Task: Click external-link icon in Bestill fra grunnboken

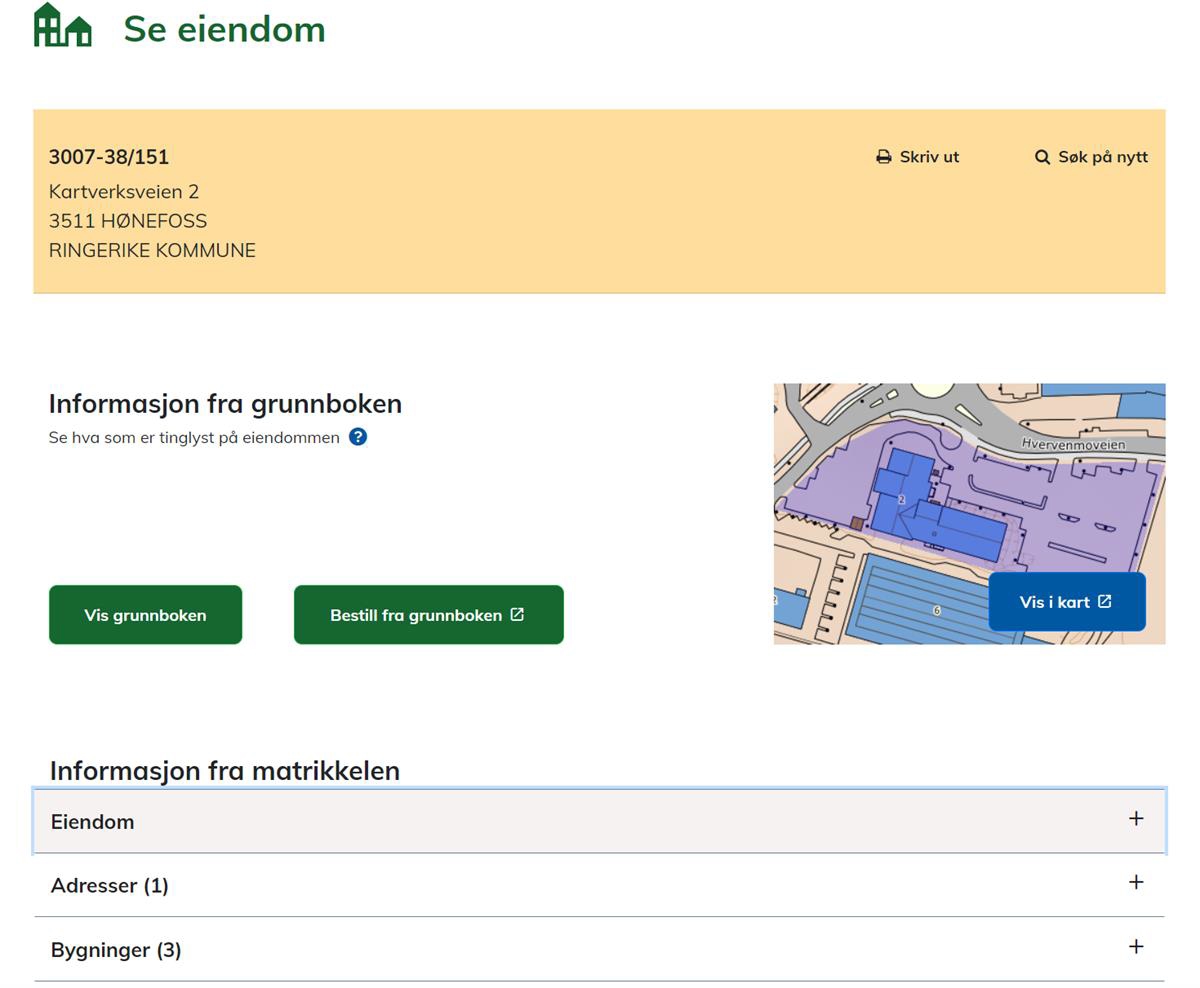Action: tap(517, 614)
